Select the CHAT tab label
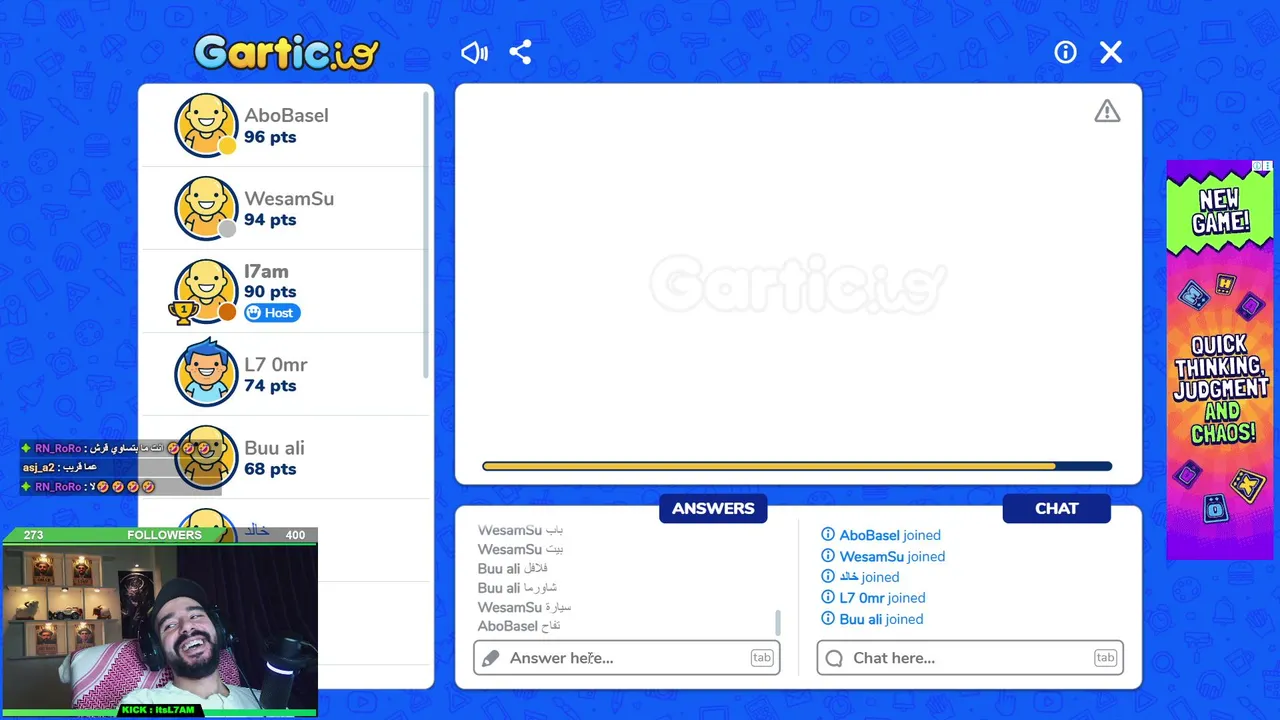Image resolution: width=1280 pixels, height=720 pixels. click(x=1056, y=508)
